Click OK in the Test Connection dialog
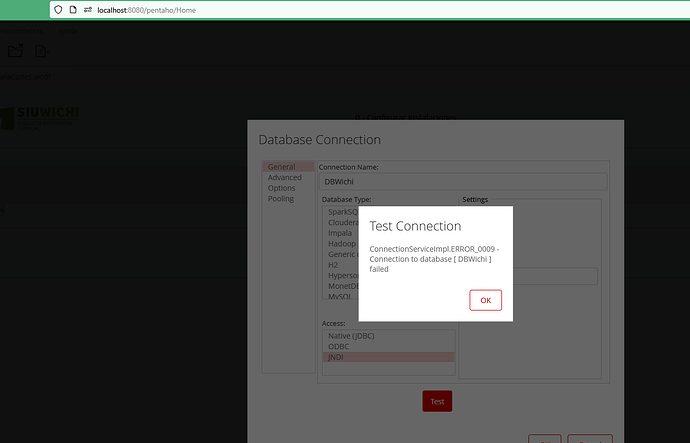 point(485,300)
